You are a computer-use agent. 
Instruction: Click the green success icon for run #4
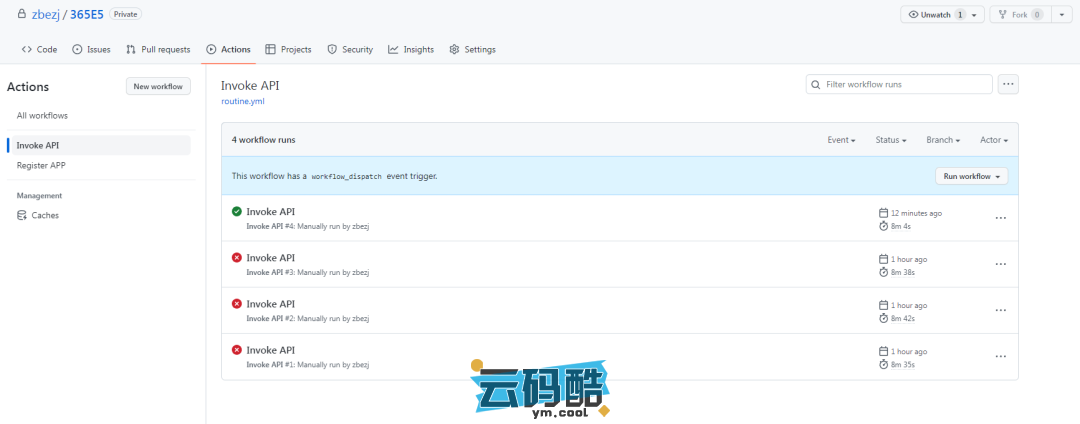[236, 212]
